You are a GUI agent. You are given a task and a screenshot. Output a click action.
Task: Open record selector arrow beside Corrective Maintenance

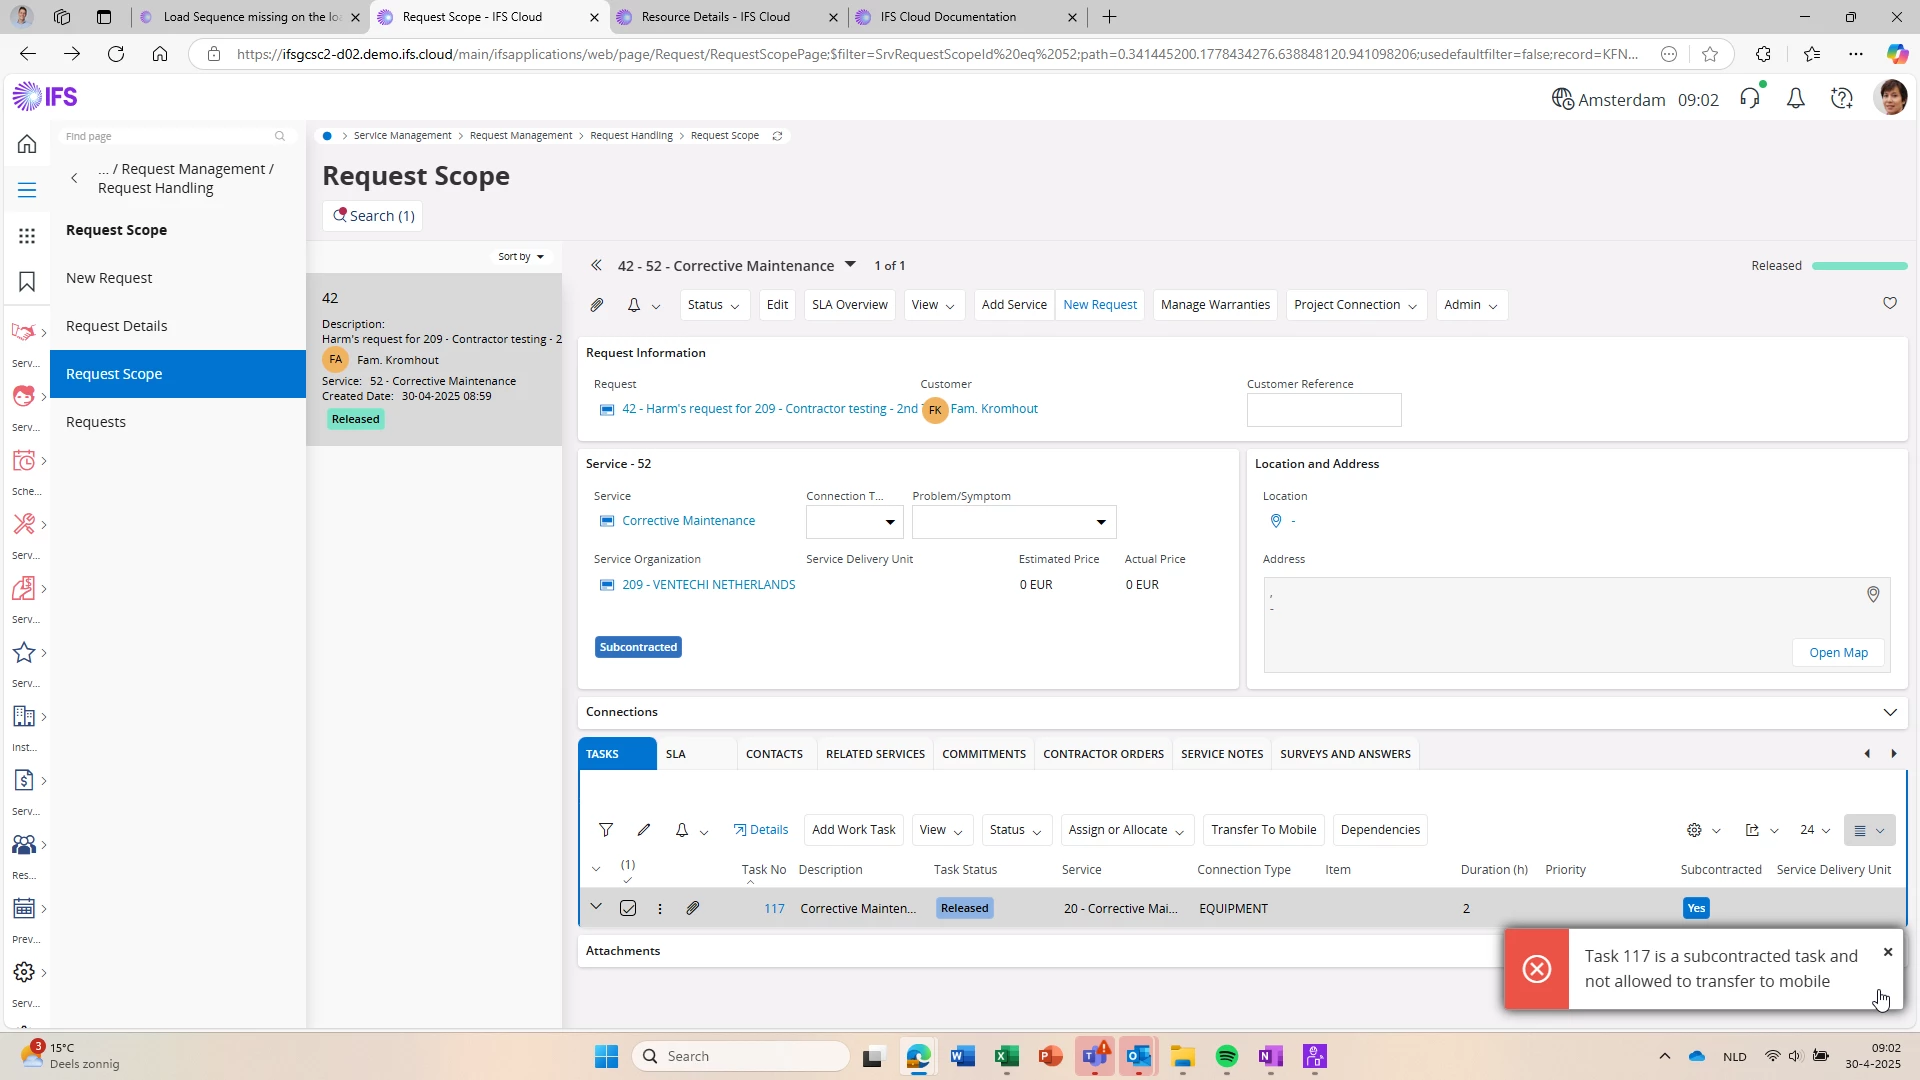tap(850, 264)
